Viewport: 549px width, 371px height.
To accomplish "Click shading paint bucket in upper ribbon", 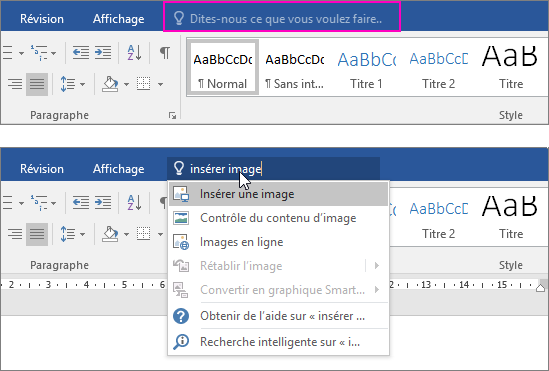I will 110,84.
